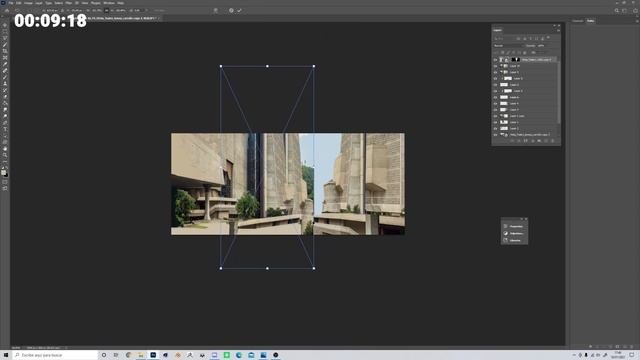Select the Pen tool
Viewport: 640px width, 360px height.
click(5, 123)
